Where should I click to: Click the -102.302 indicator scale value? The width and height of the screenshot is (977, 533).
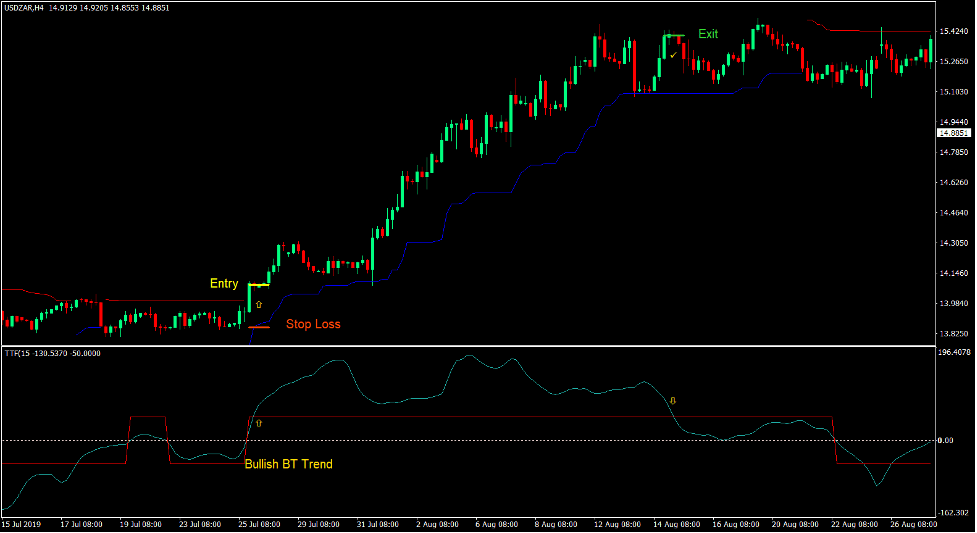tap(953, 513)
